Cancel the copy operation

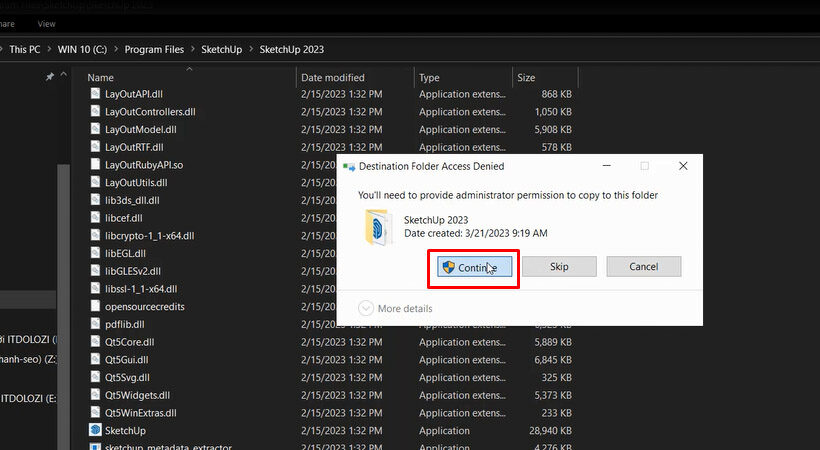pyautogui.click(x=643, y=267)
